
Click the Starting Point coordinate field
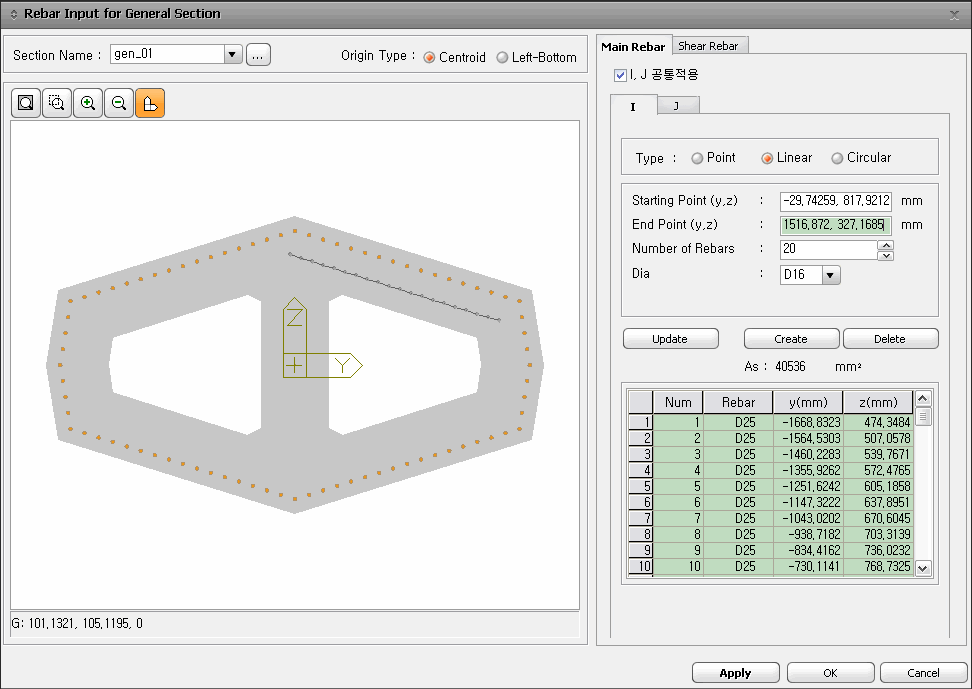pos(836,200)
